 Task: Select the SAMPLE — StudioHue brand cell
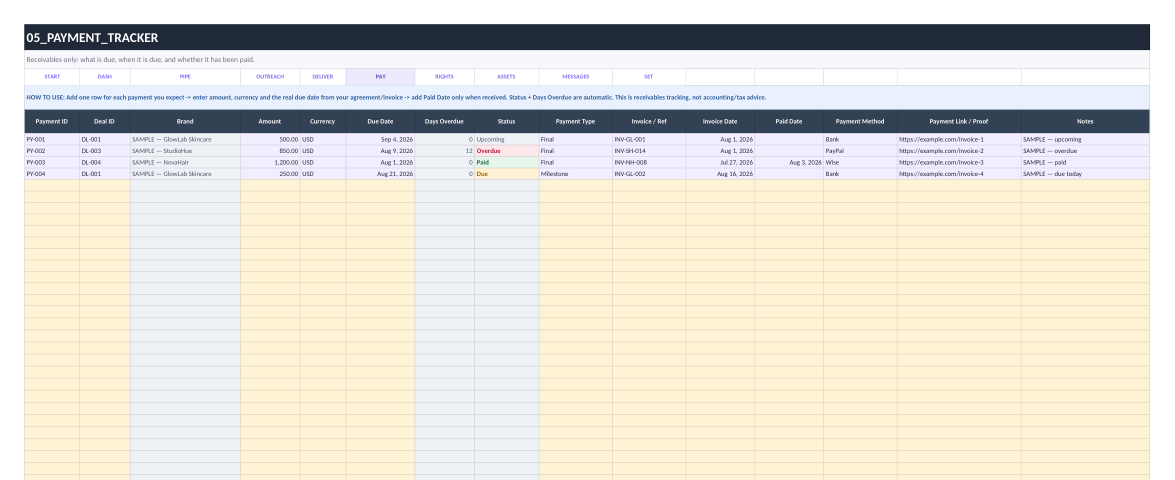pos(185,151)
